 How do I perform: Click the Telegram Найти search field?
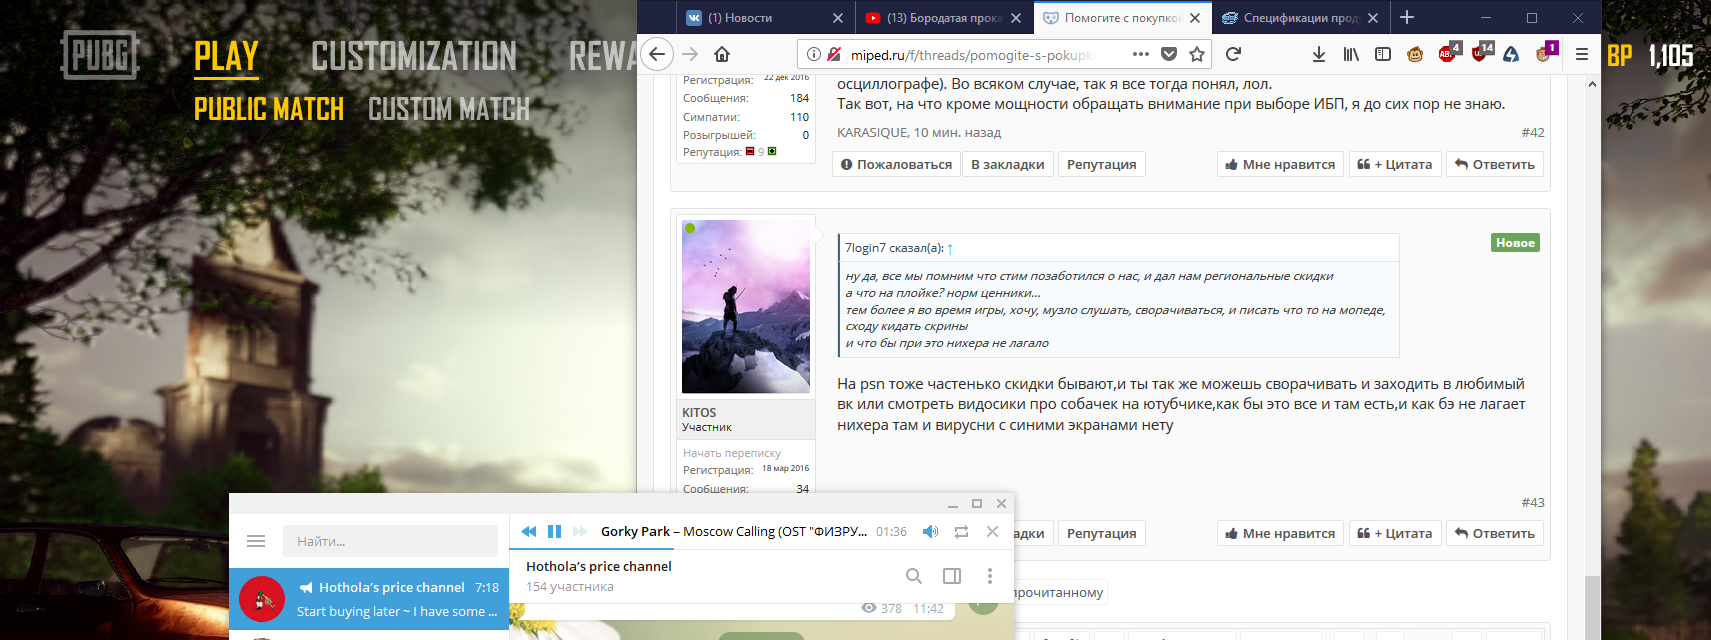pyautogui.click(x=390, y=541)
